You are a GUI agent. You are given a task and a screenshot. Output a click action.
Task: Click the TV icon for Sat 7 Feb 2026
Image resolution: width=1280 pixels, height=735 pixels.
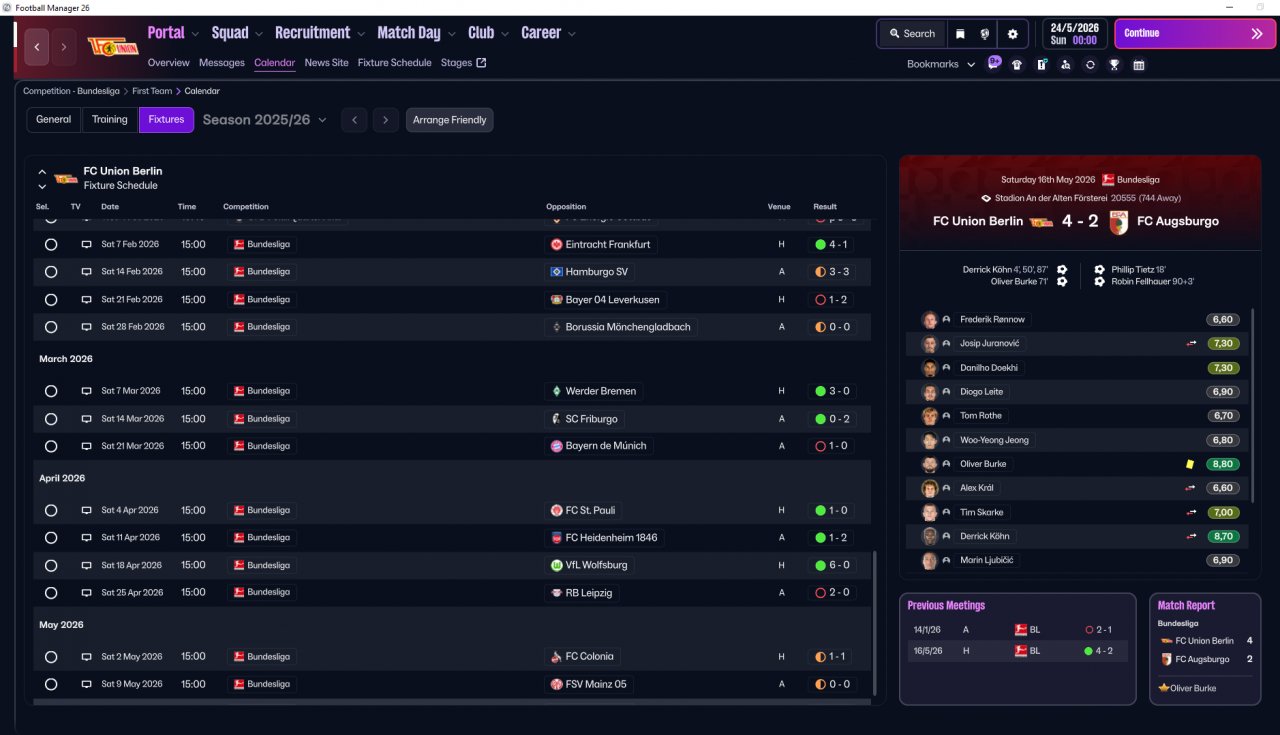point(86,244)
